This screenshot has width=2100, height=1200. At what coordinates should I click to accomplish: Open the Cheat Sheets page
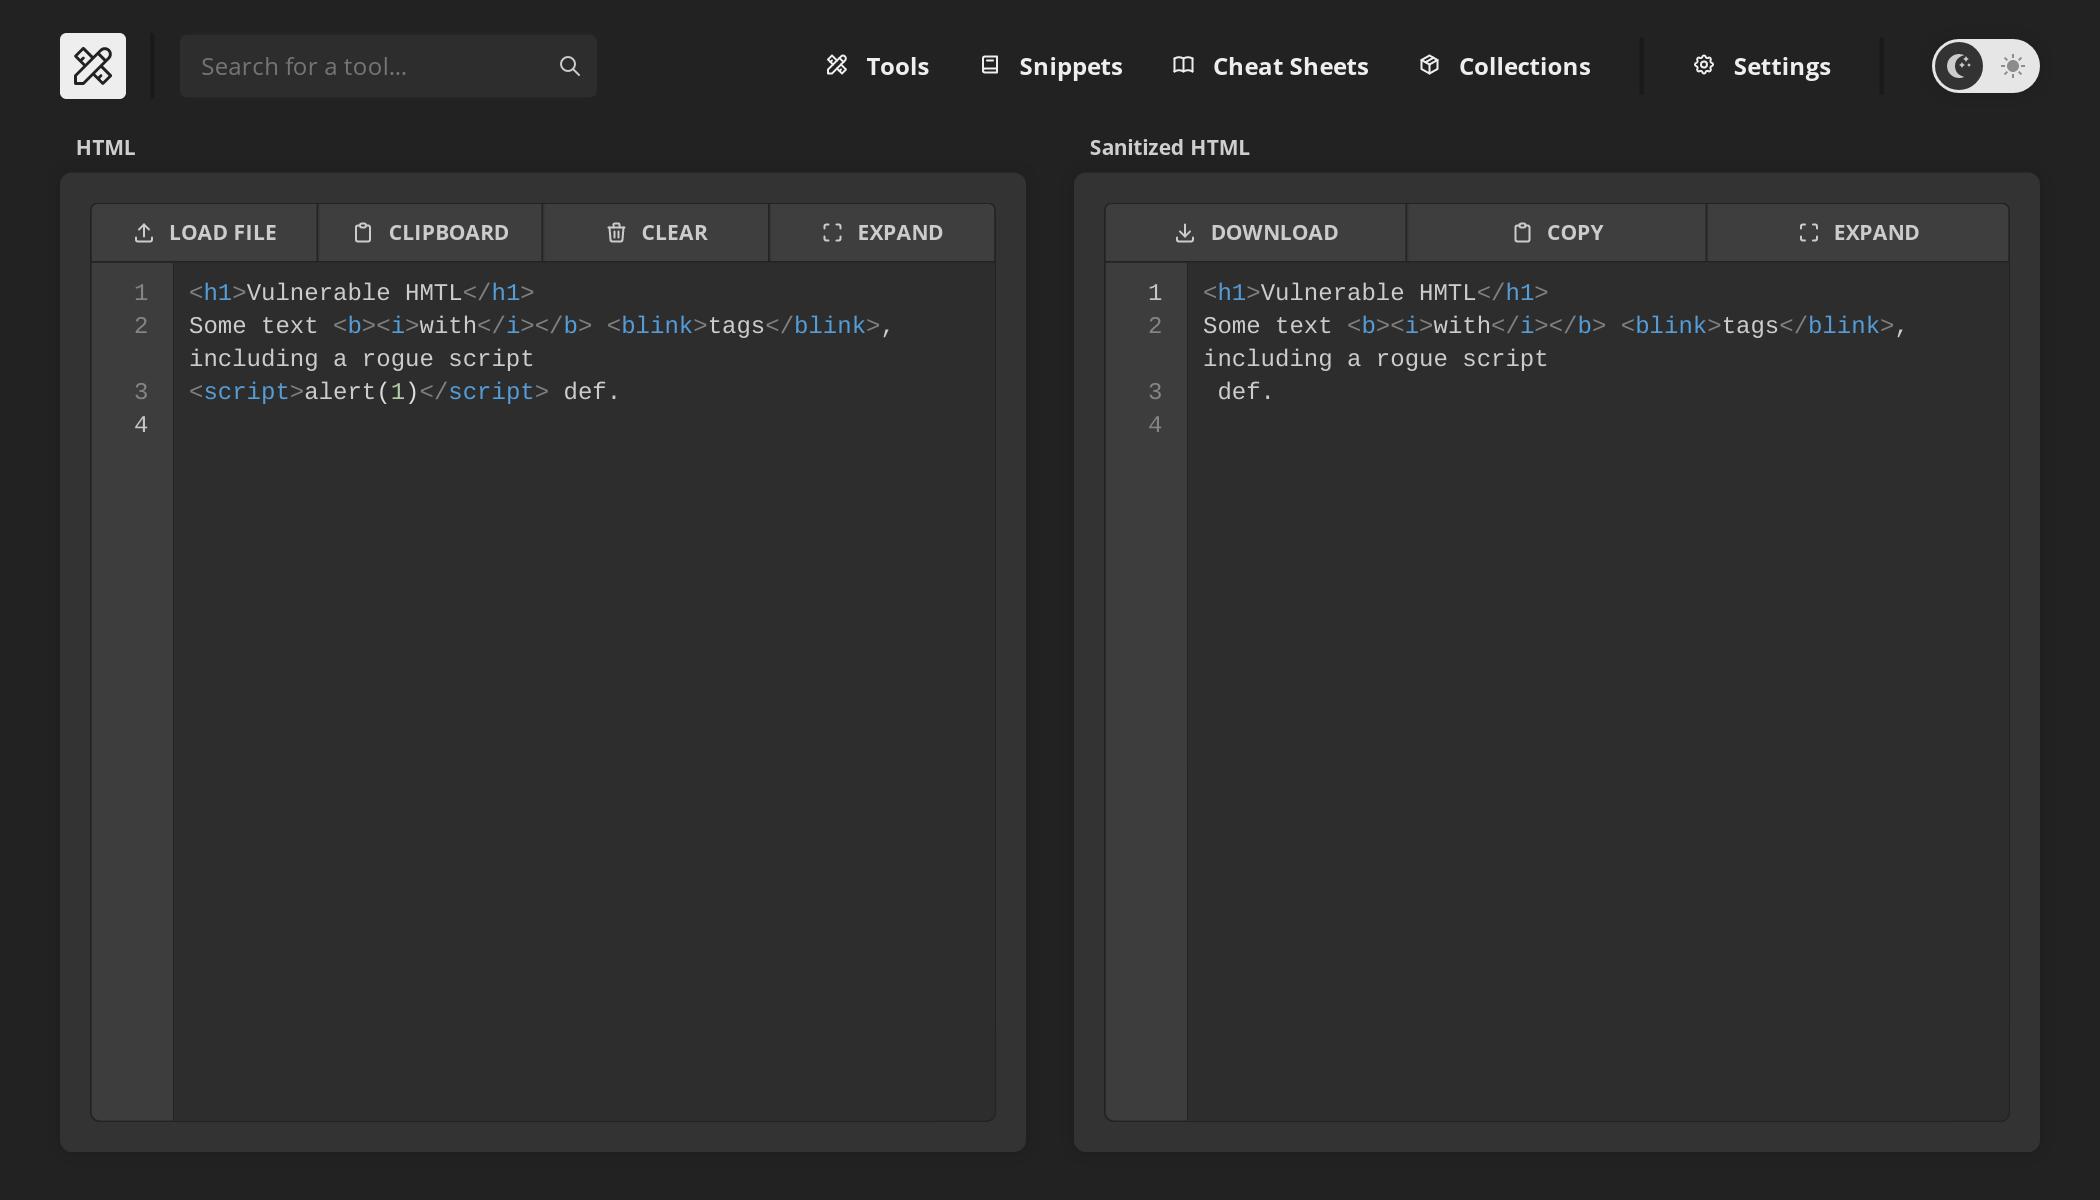1270,66
